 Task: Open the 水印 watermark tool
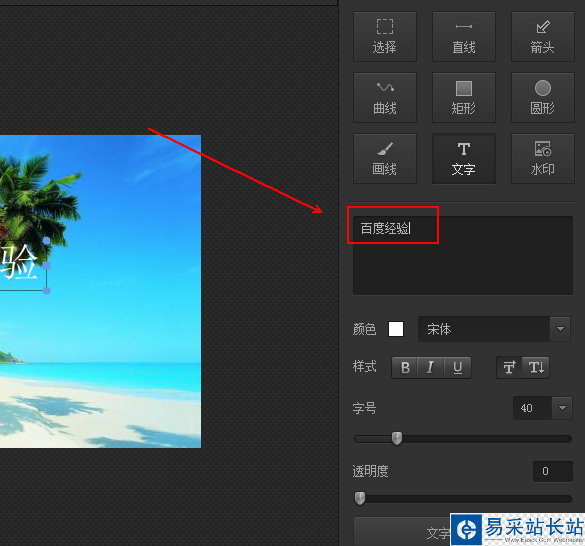pos(542,159)
